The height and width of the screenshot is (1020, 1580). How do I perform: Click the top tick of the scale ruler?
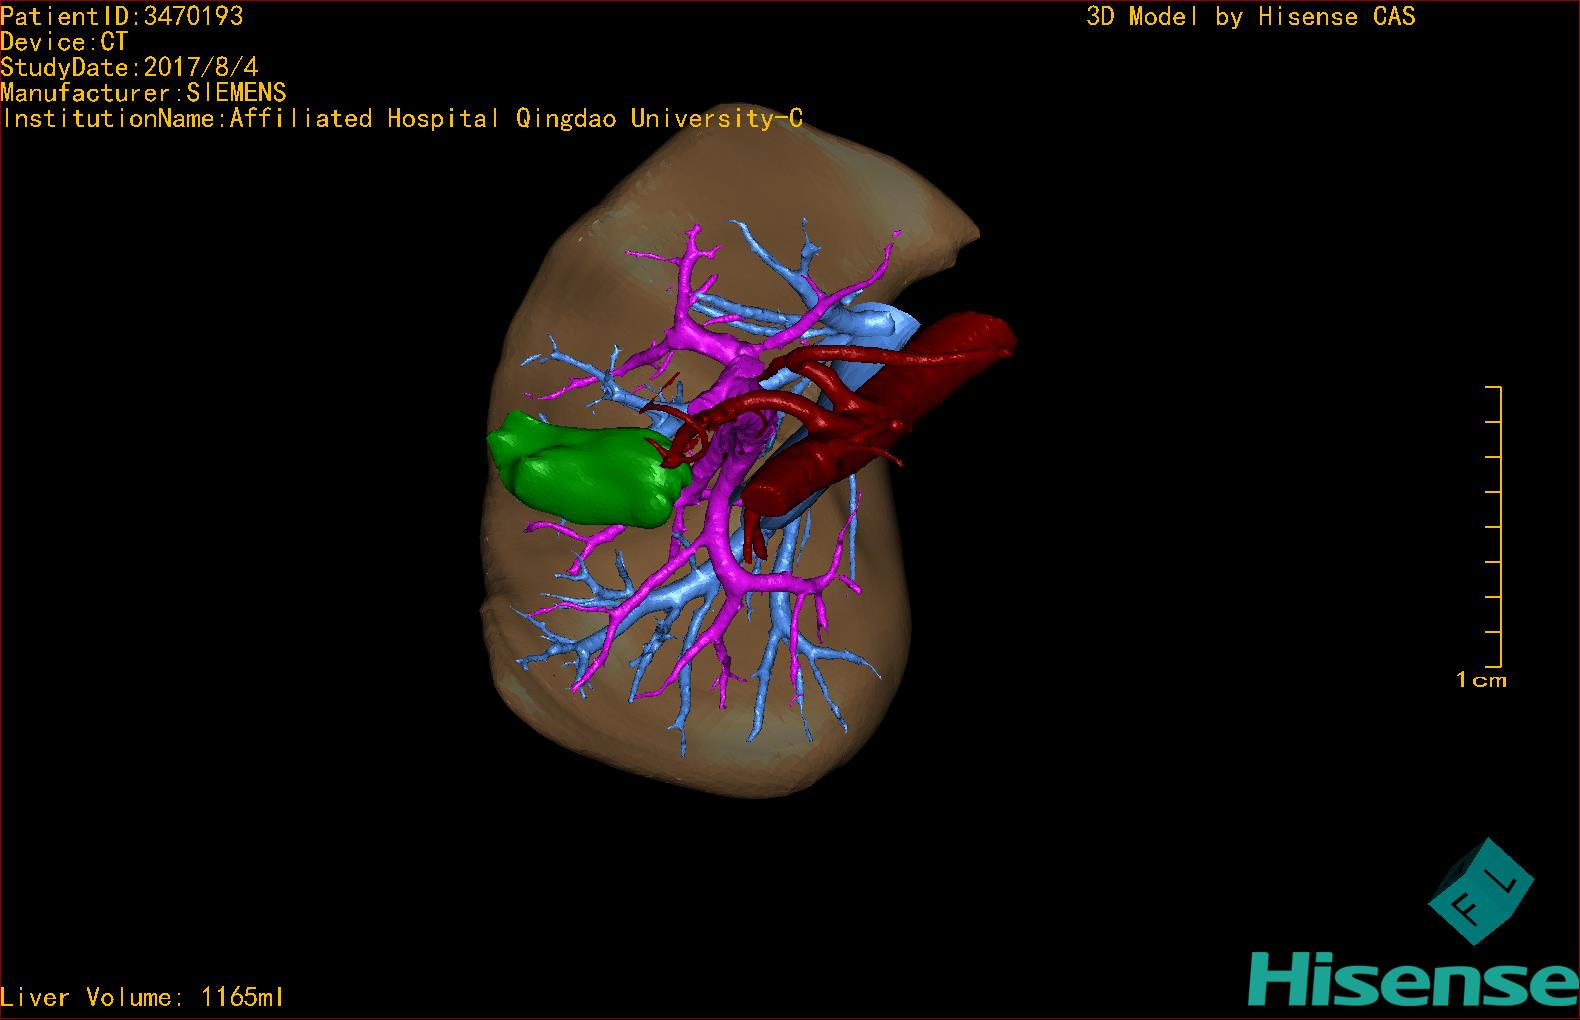[1493, 387]
